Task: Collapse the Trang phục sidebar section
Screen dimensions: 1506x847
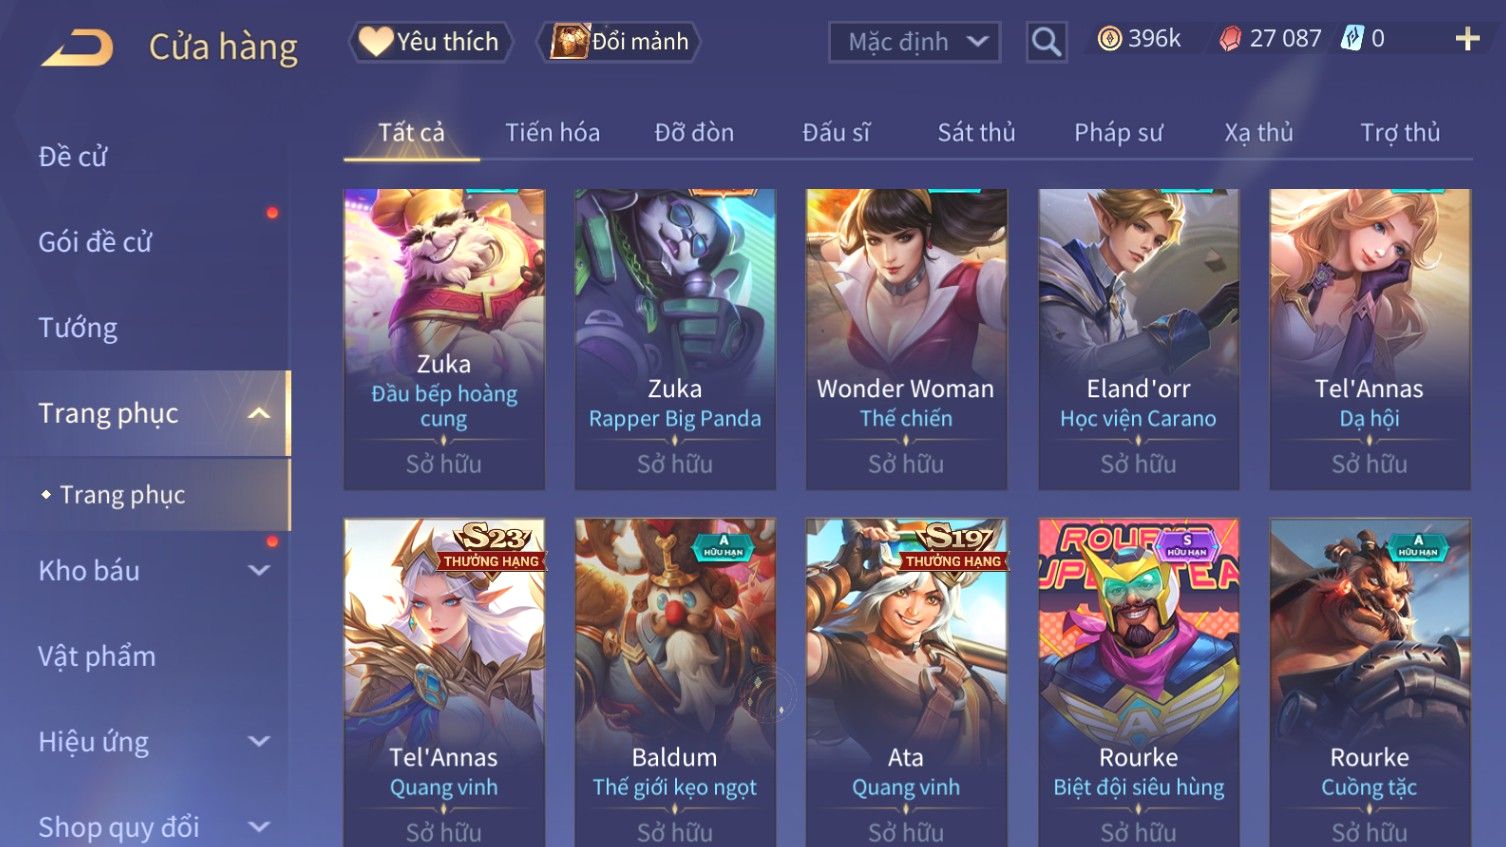Action: (259, 413)
